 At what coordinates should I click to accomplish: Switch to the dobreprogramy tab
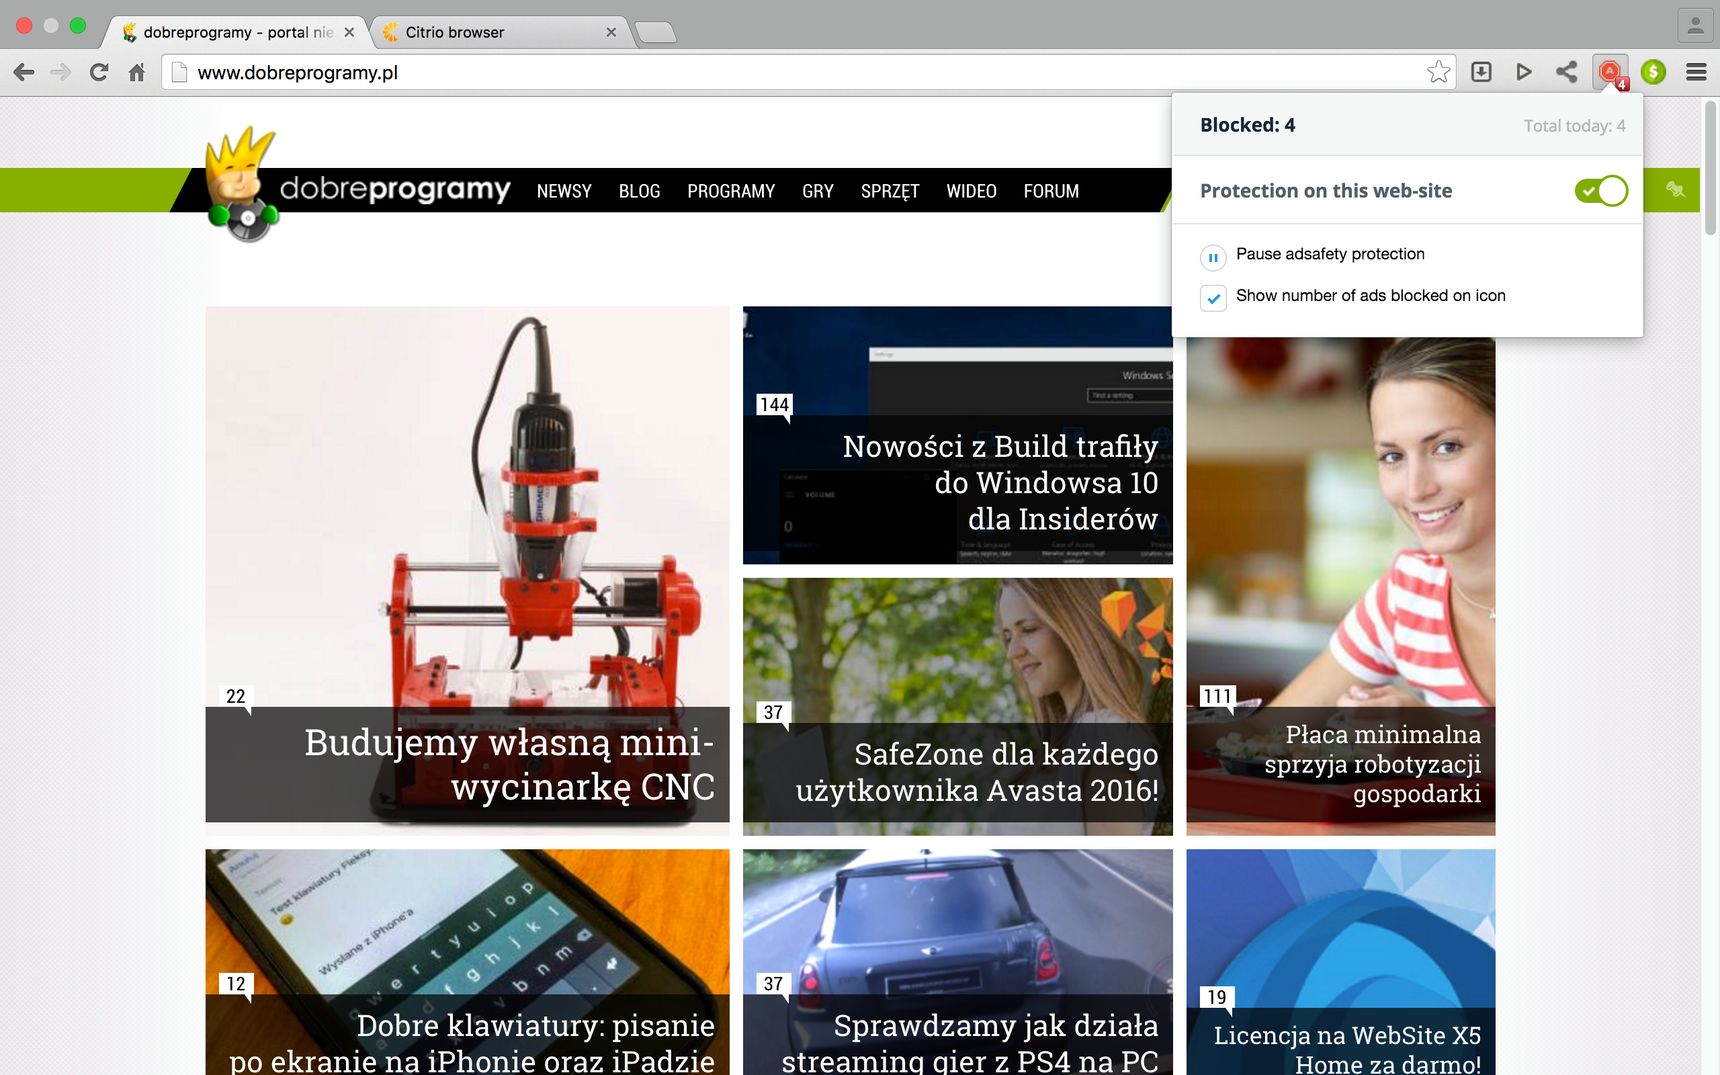click(237, 32)
